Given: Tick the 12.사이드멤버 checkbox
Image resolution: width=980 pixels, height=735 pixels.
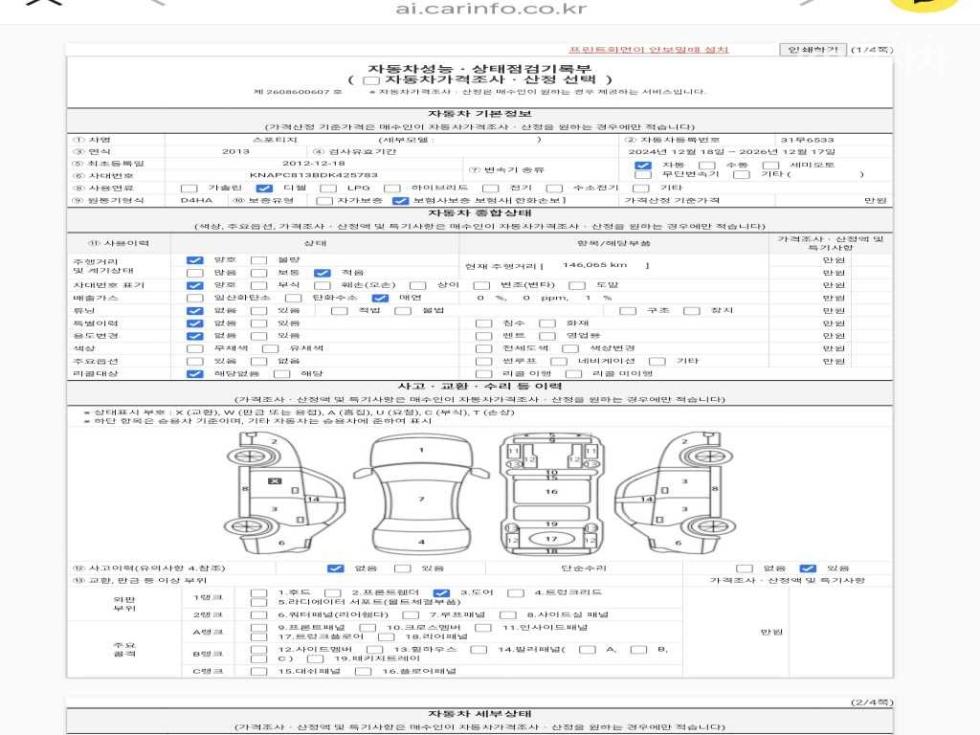Looking at the screenshot, I should coord(258,650).
